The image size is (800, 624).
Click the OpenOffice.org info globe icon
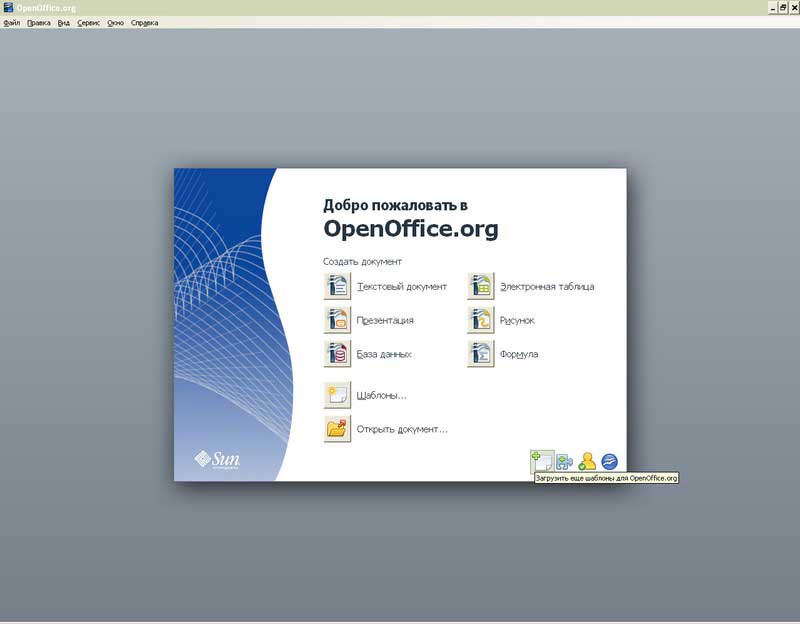point(610,462)
